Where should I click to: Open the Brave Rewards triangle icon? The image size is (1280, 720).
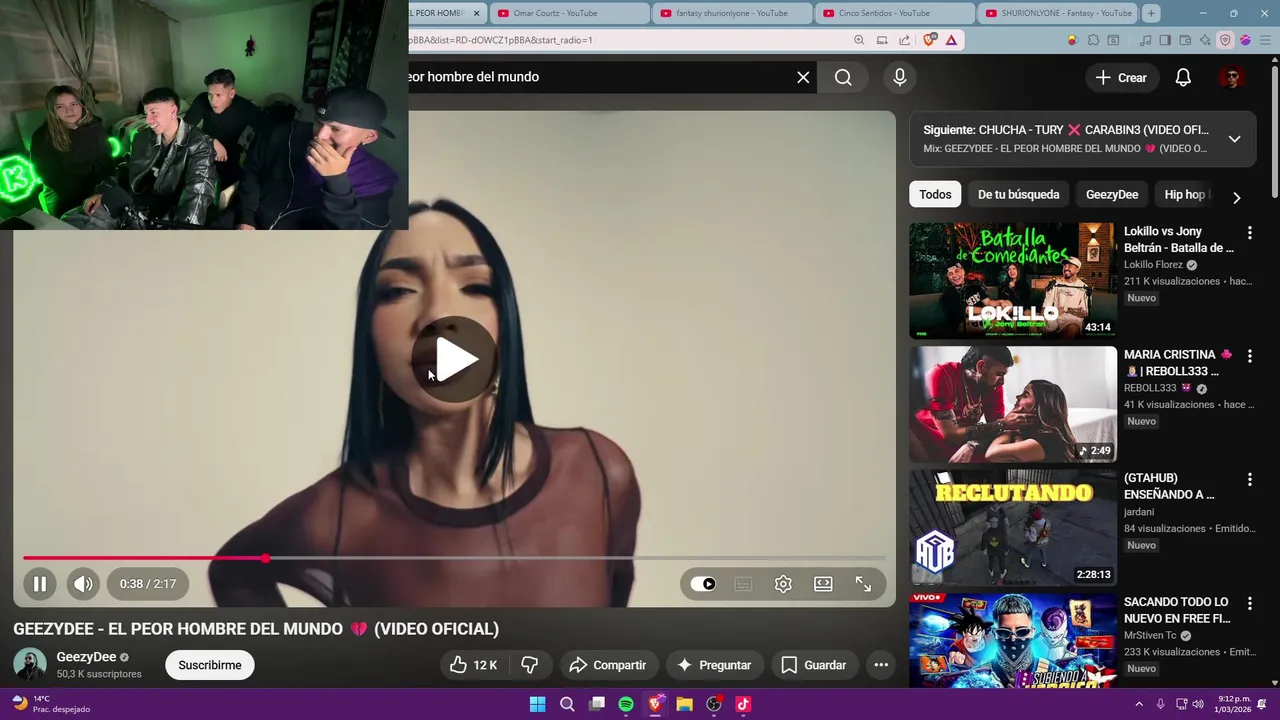pyautogui.click(x=951, y=40)
